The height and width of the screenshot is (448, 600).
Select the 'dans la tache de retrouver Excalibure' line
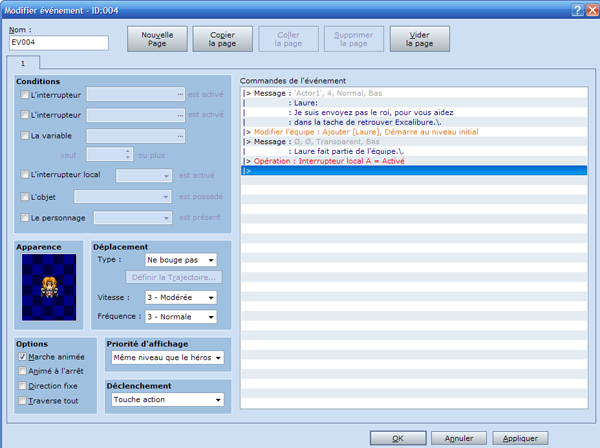[x=414, y=122]
